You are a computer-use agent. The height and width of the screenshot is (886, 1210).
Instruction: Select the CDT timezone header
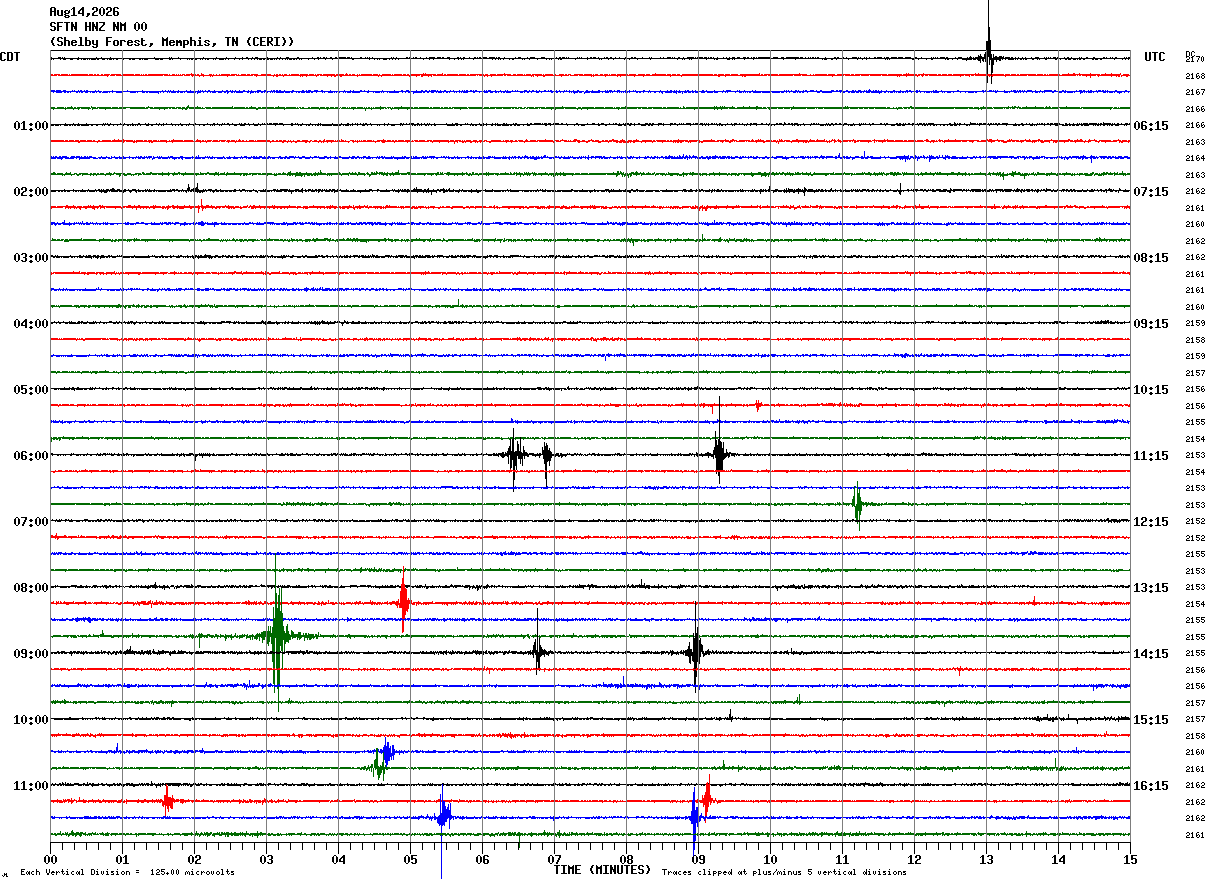(x=10, y=57)
